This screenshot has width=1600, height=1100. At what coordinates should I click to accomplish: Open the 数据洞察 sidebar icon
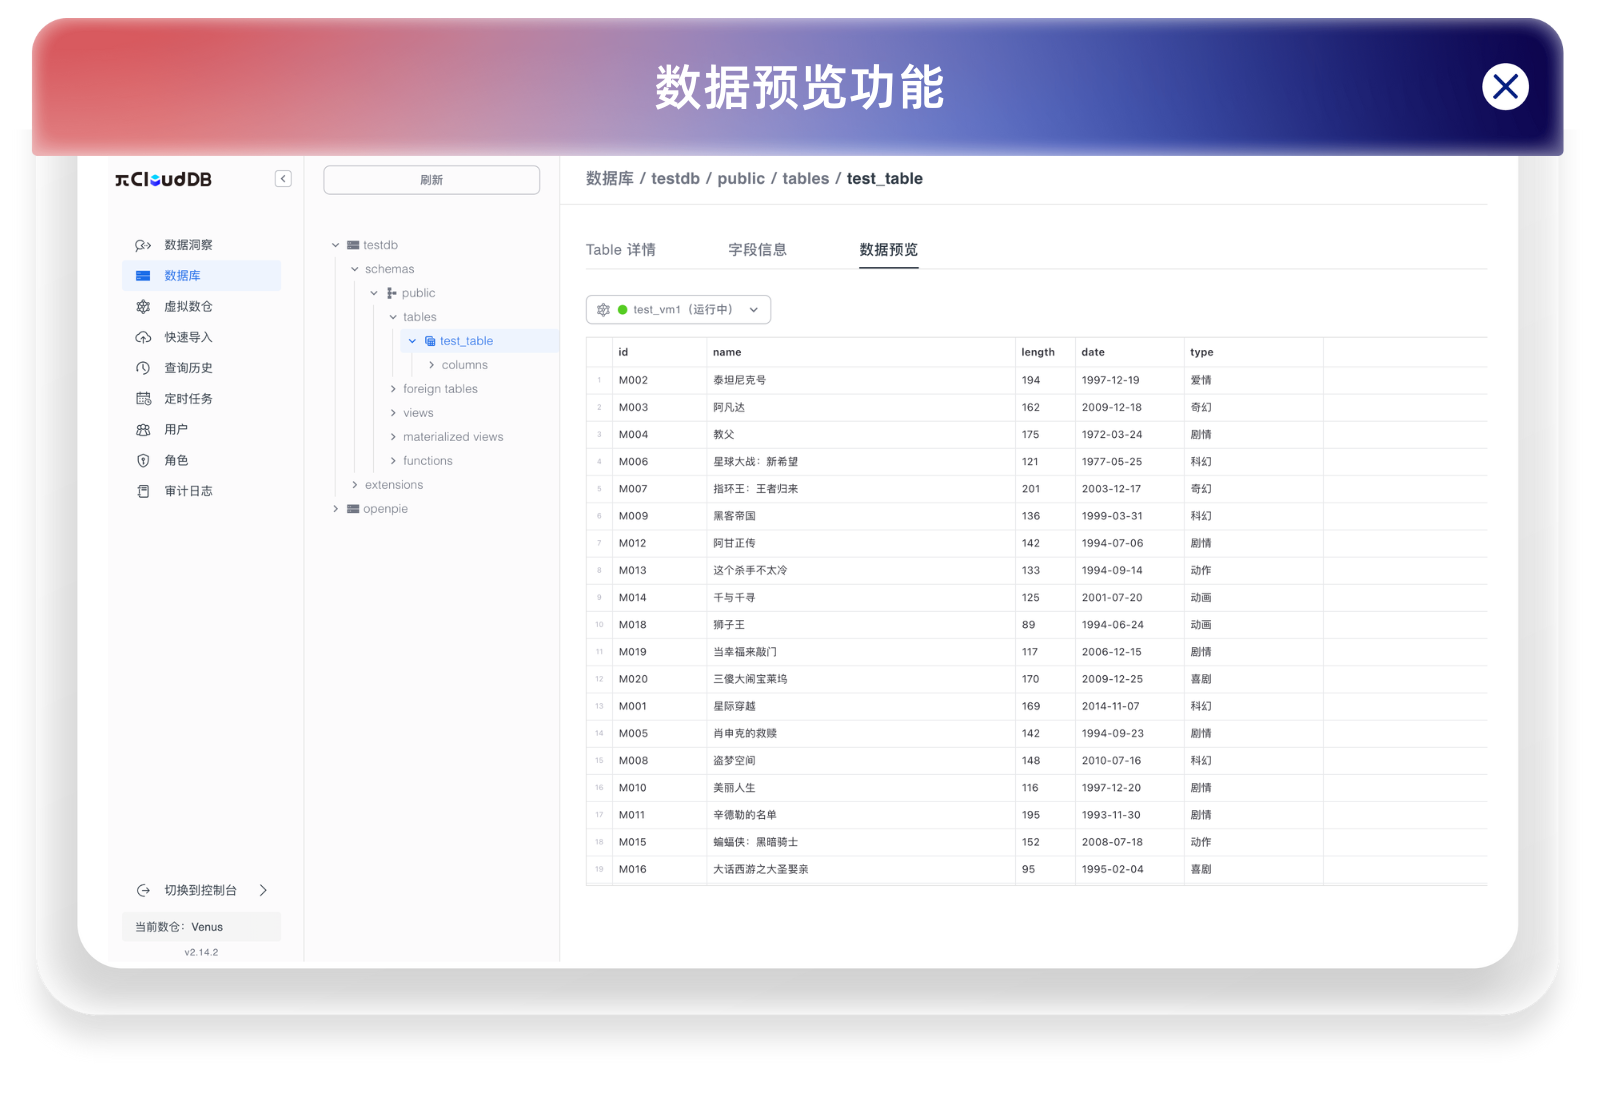pyautogui.click(x=143, y=245)
